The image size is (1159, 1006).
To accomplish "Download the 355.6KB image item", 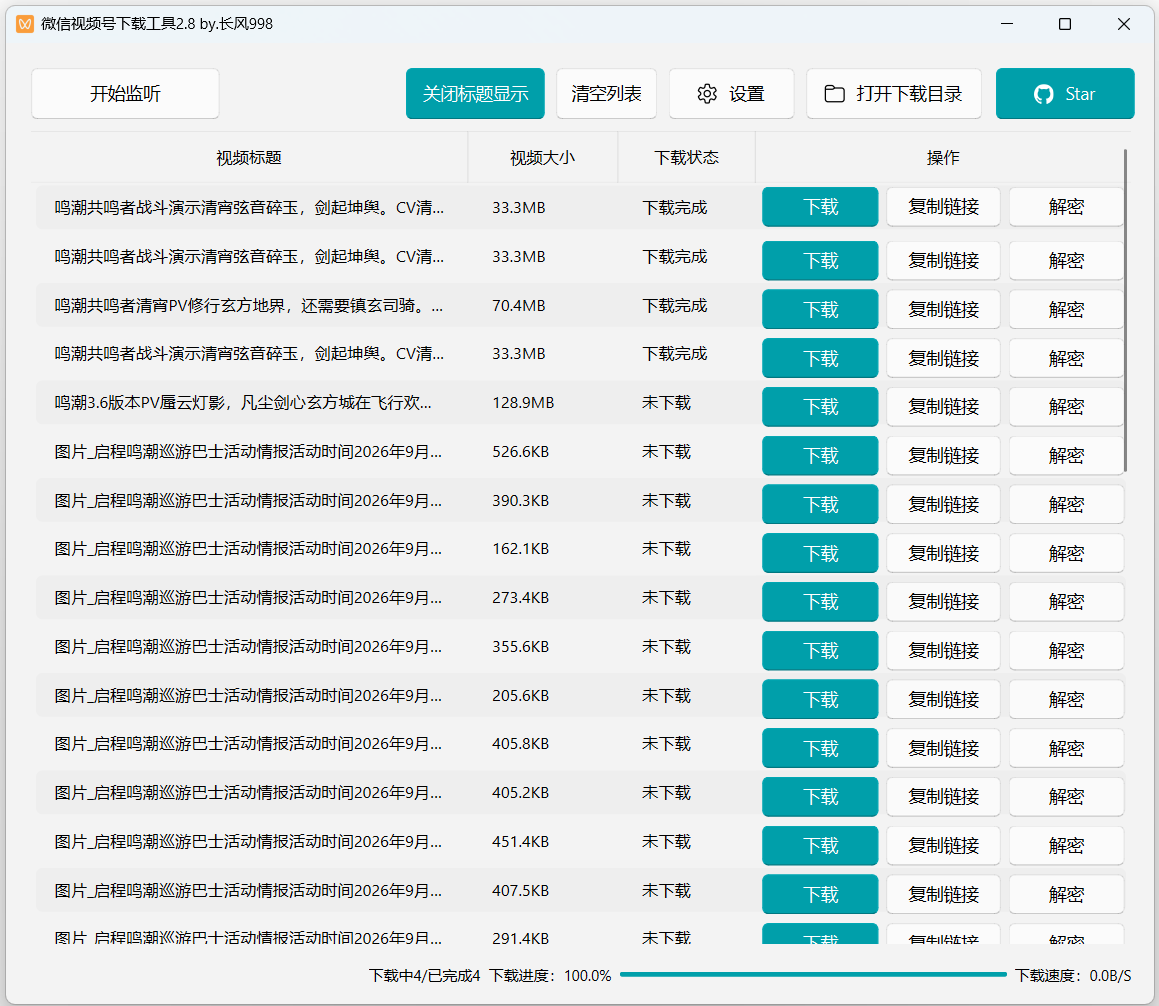I will point(820,650).
